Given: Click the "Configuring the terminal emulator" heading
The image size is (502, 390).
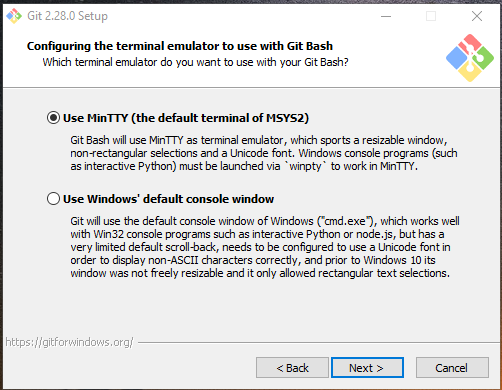Looking at the screenshot, I should point(180,46).
